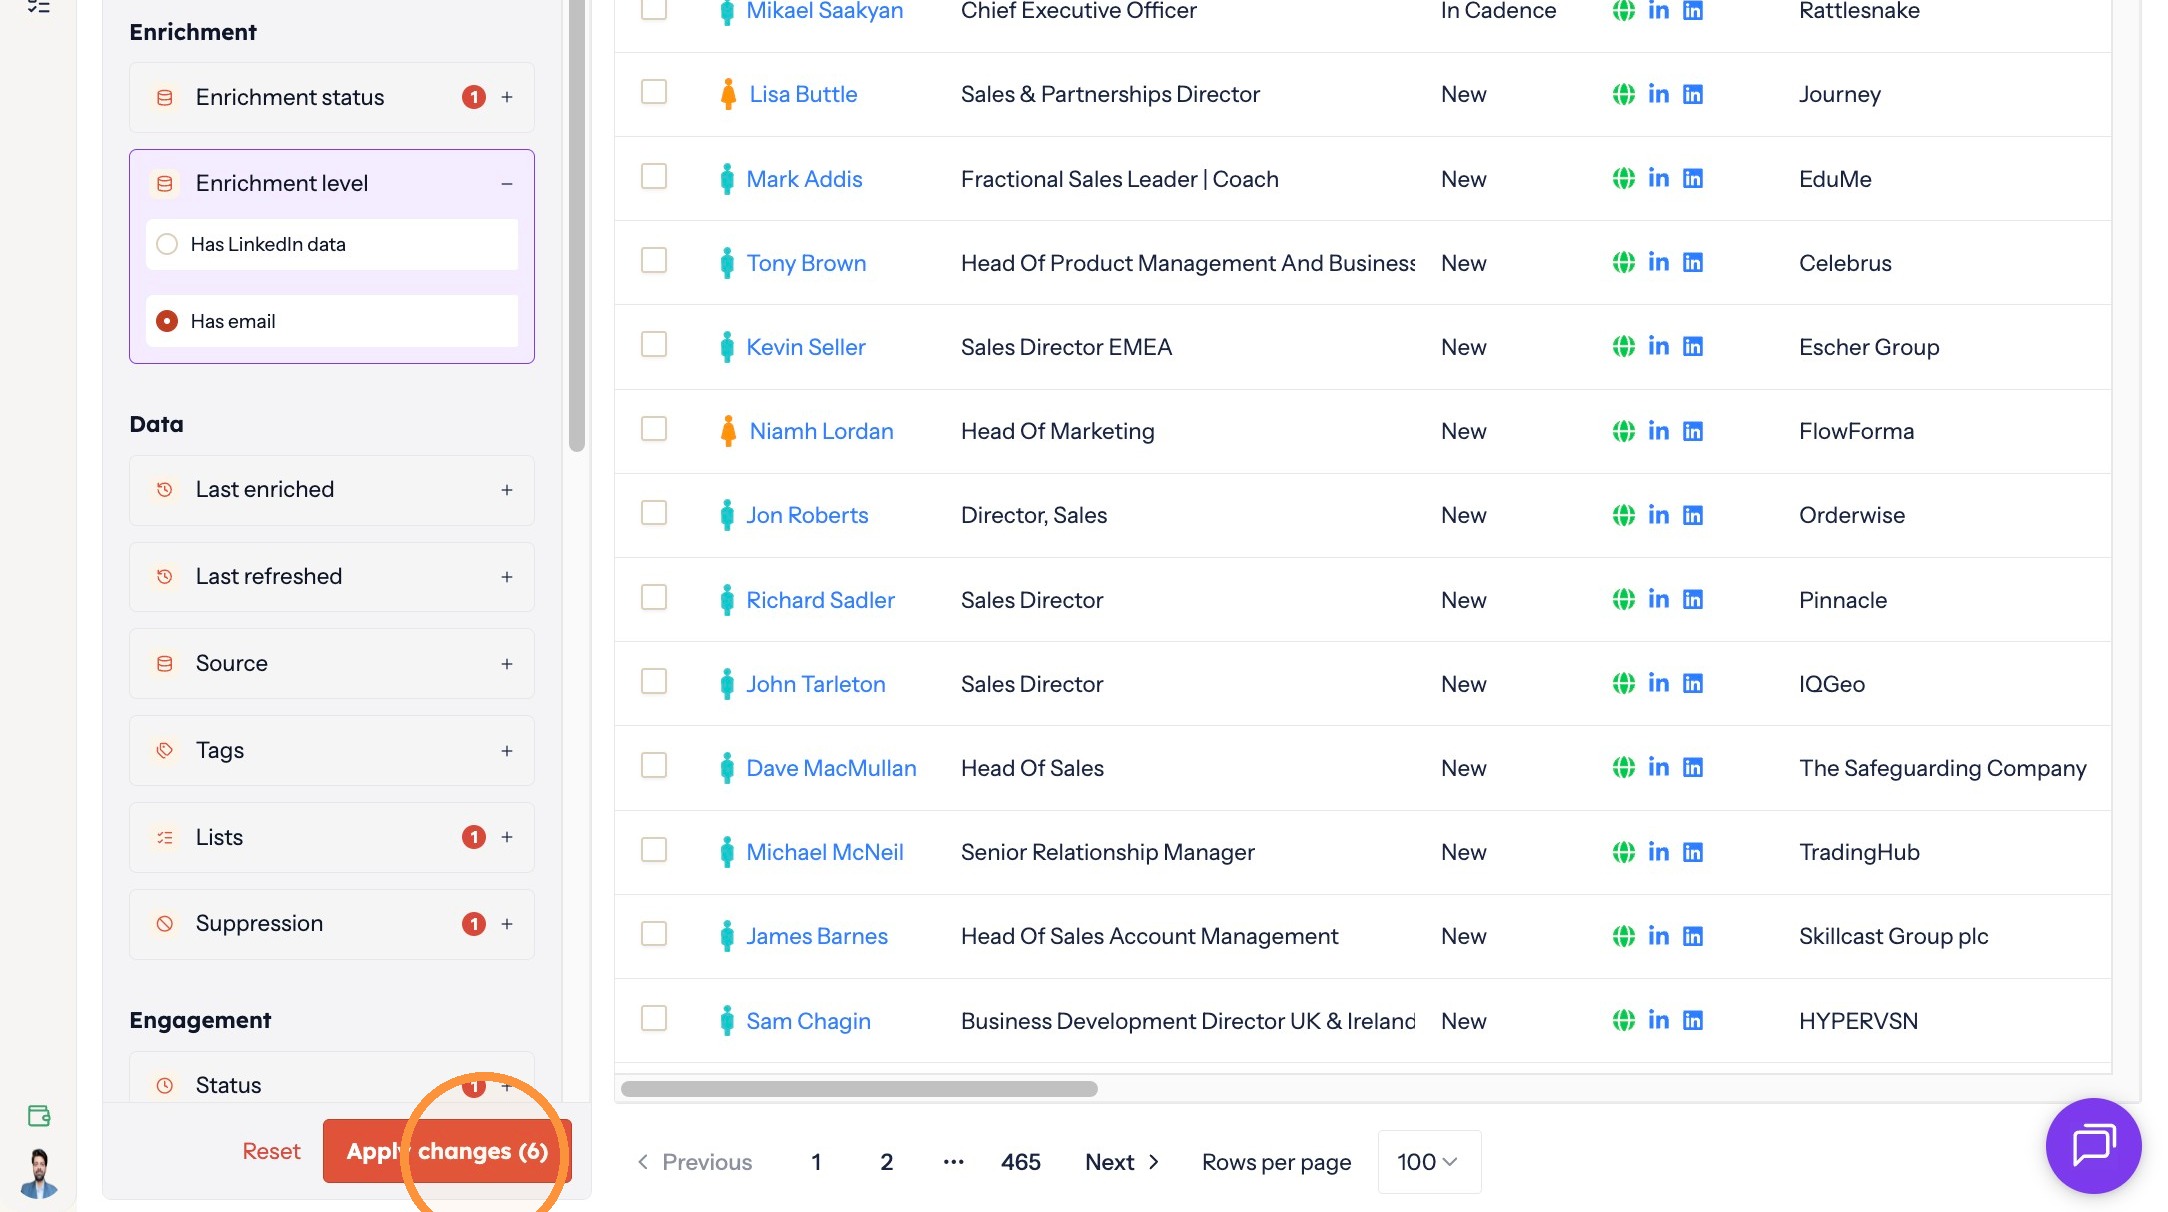Click the globe icon for Sam Chagin
Screen dimensions: 2168x1212
click(1623, 1020)
